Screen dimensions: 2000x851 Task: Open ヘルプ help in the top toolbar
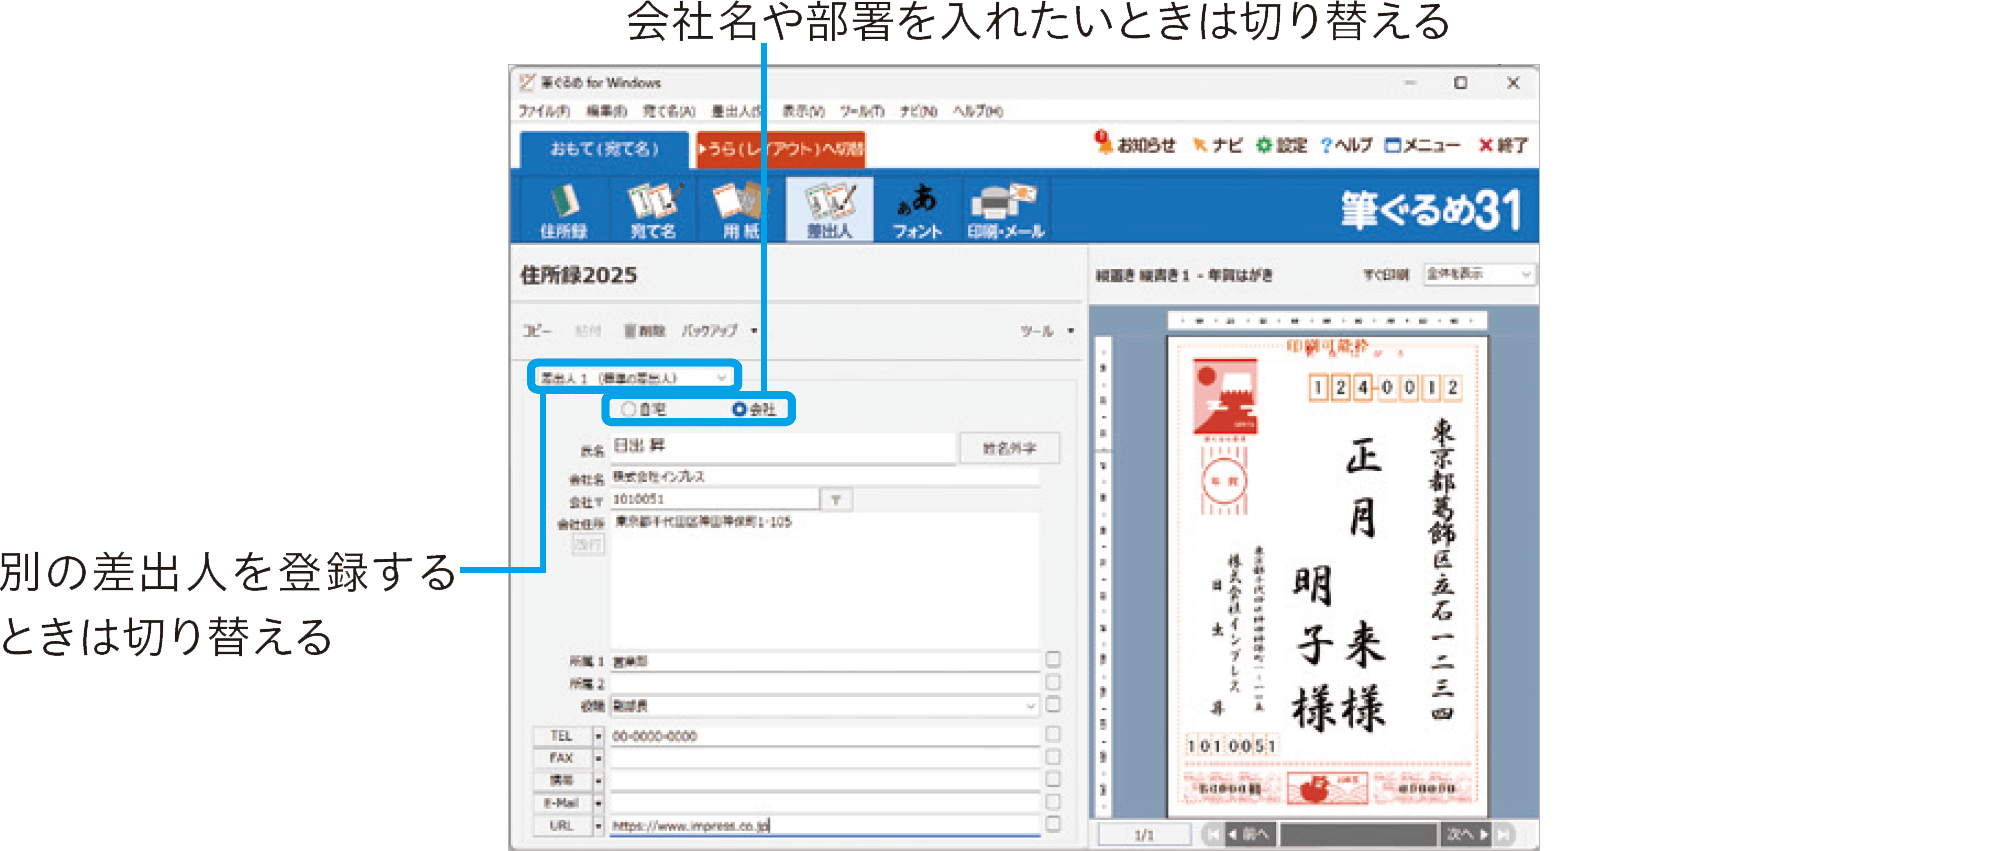pos(1346,145)
